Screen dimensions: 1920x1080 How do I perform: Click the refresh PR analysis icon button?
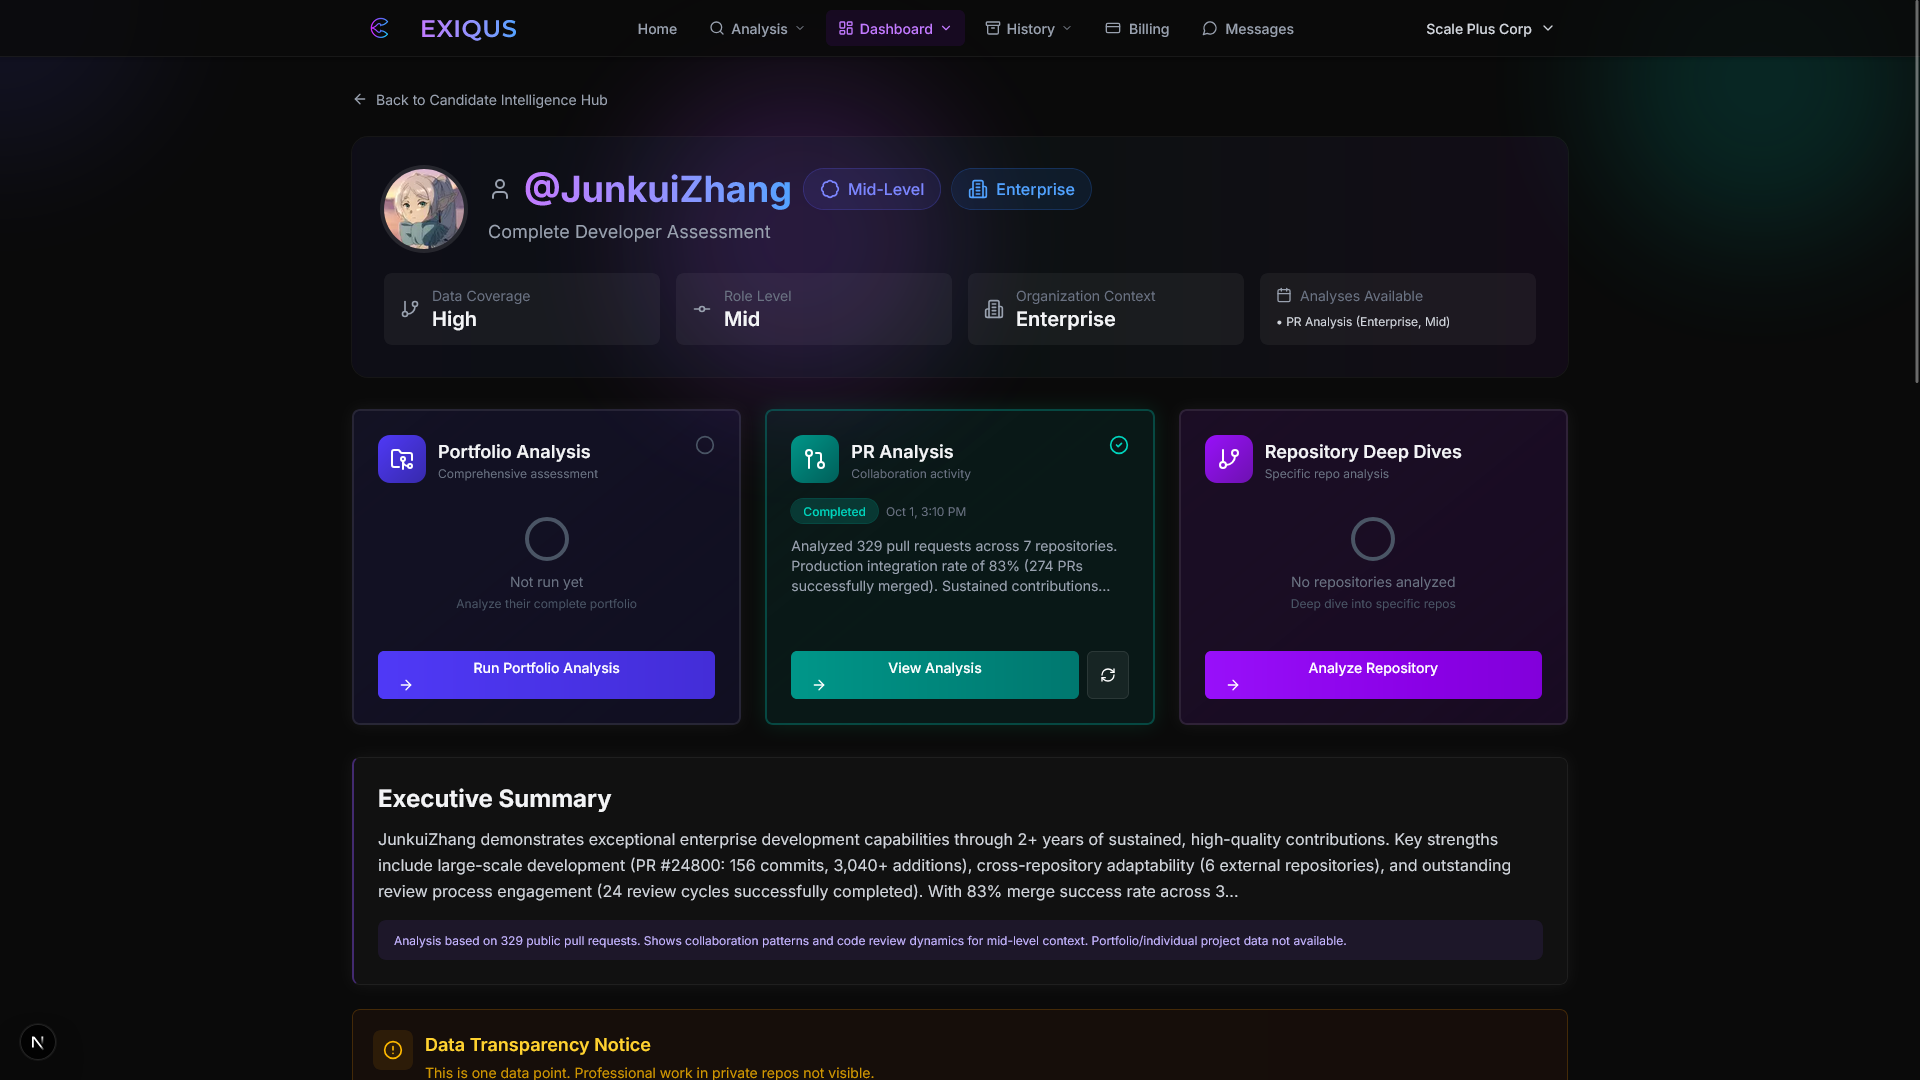click(1108, 675)
